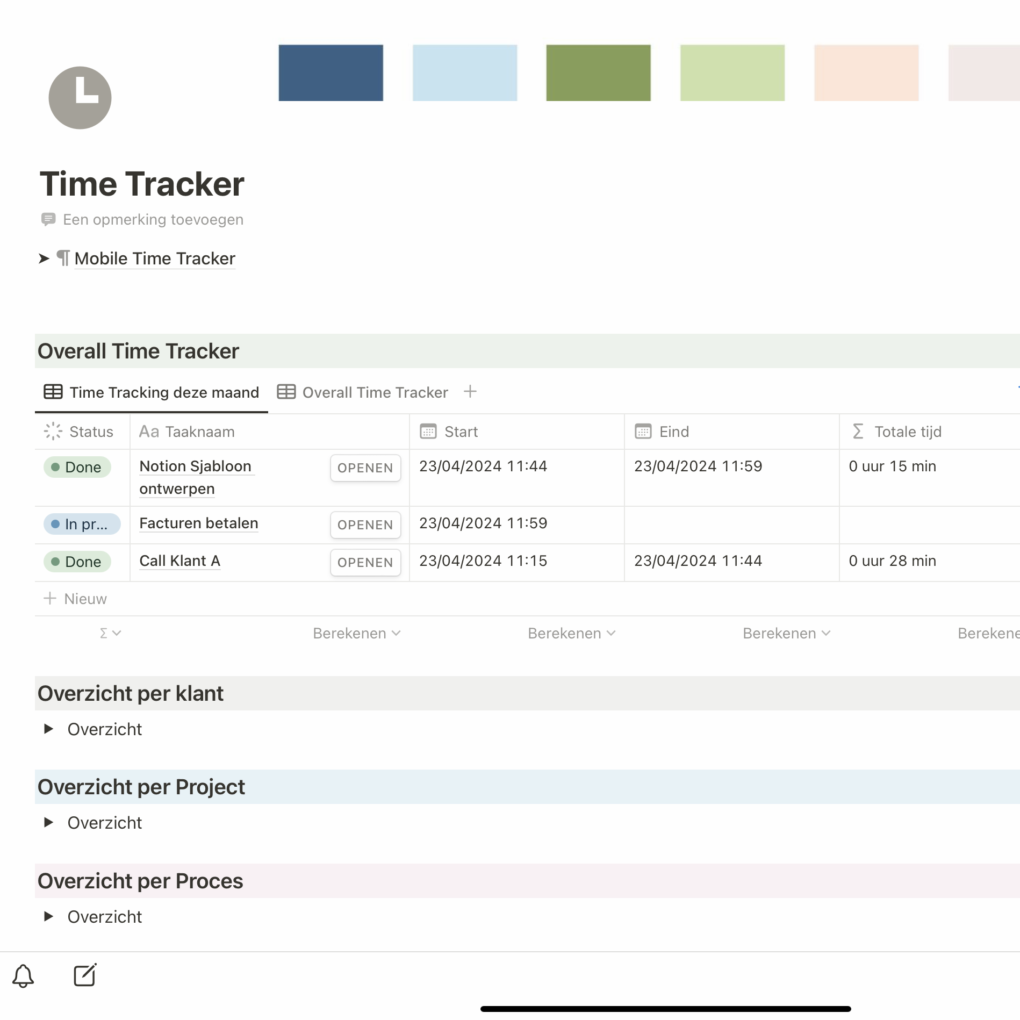
Task: Click the plus icon to add view
Action: click(470, 392)
